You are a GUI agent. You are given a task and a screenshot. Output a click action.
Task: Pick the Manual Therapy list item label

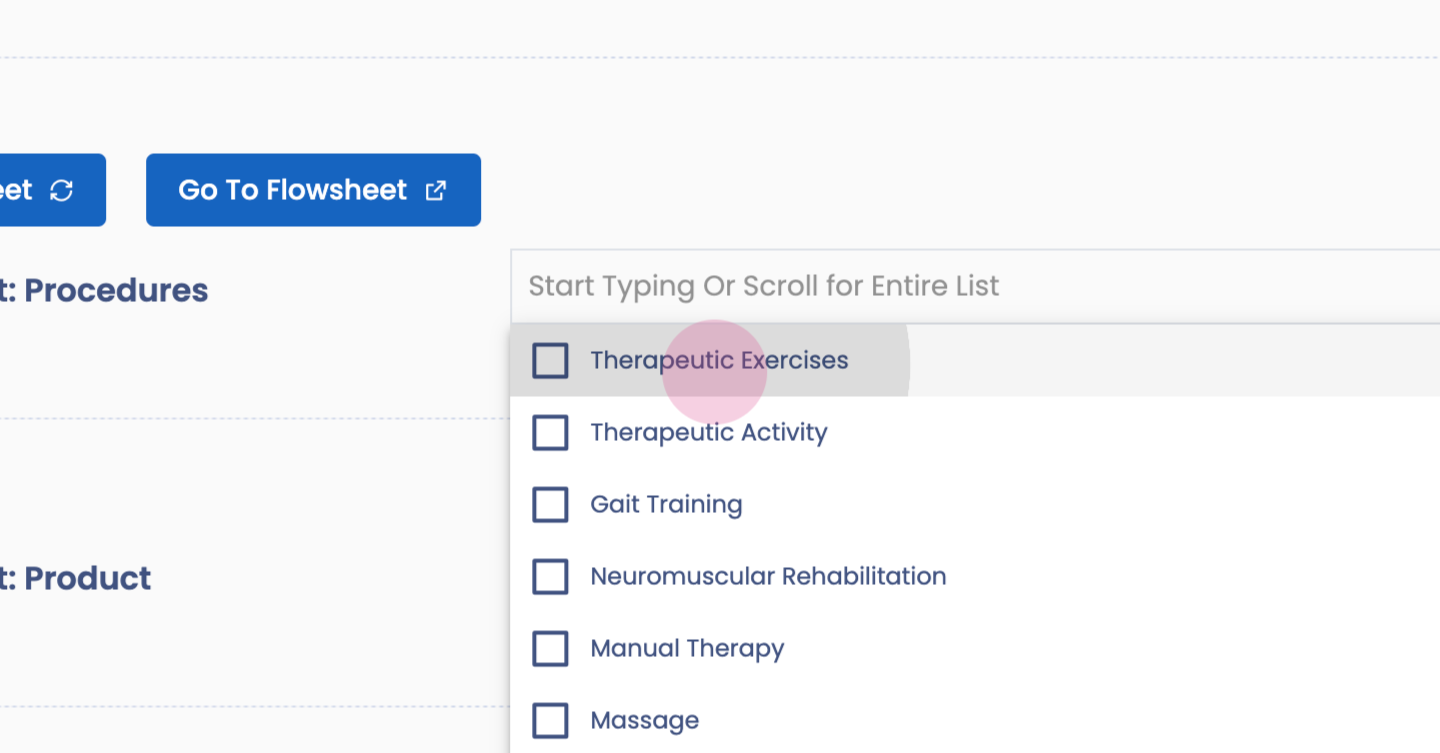point(687,649)
